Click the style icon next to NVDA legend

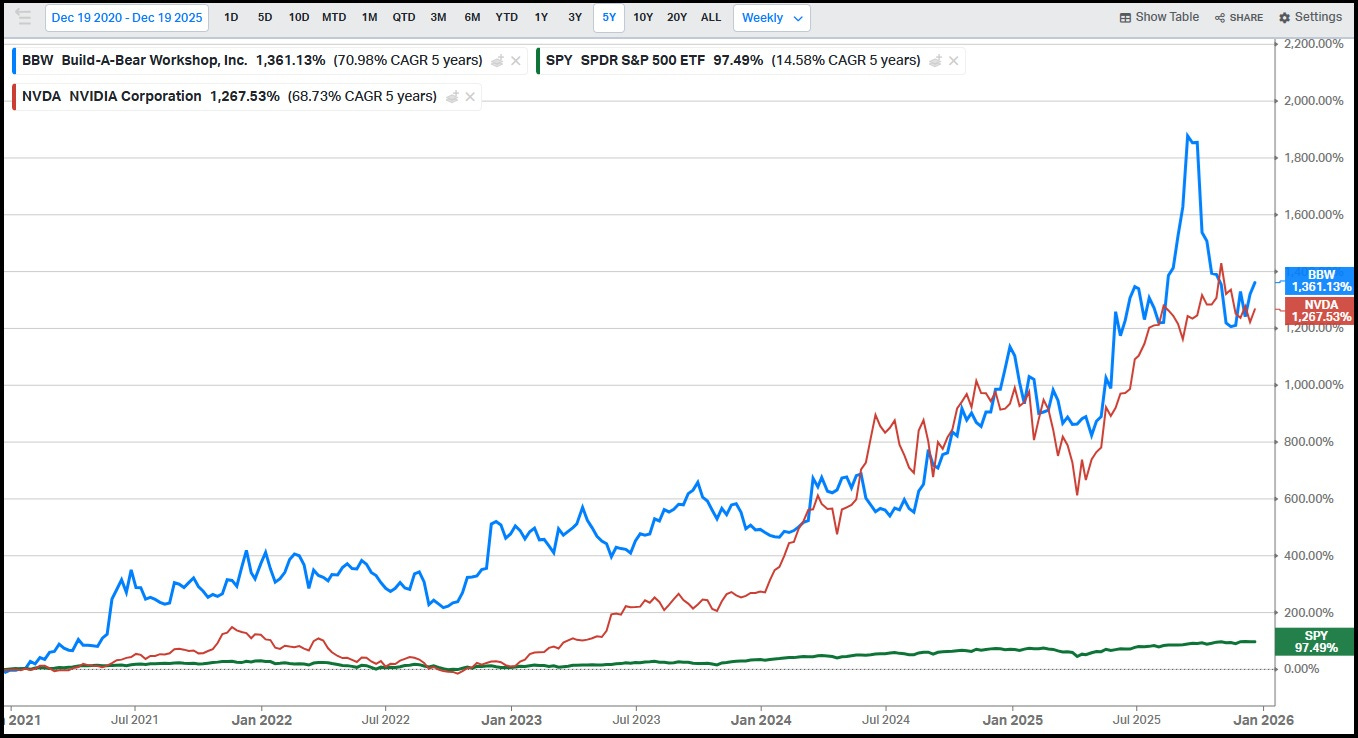pos(452,96)
